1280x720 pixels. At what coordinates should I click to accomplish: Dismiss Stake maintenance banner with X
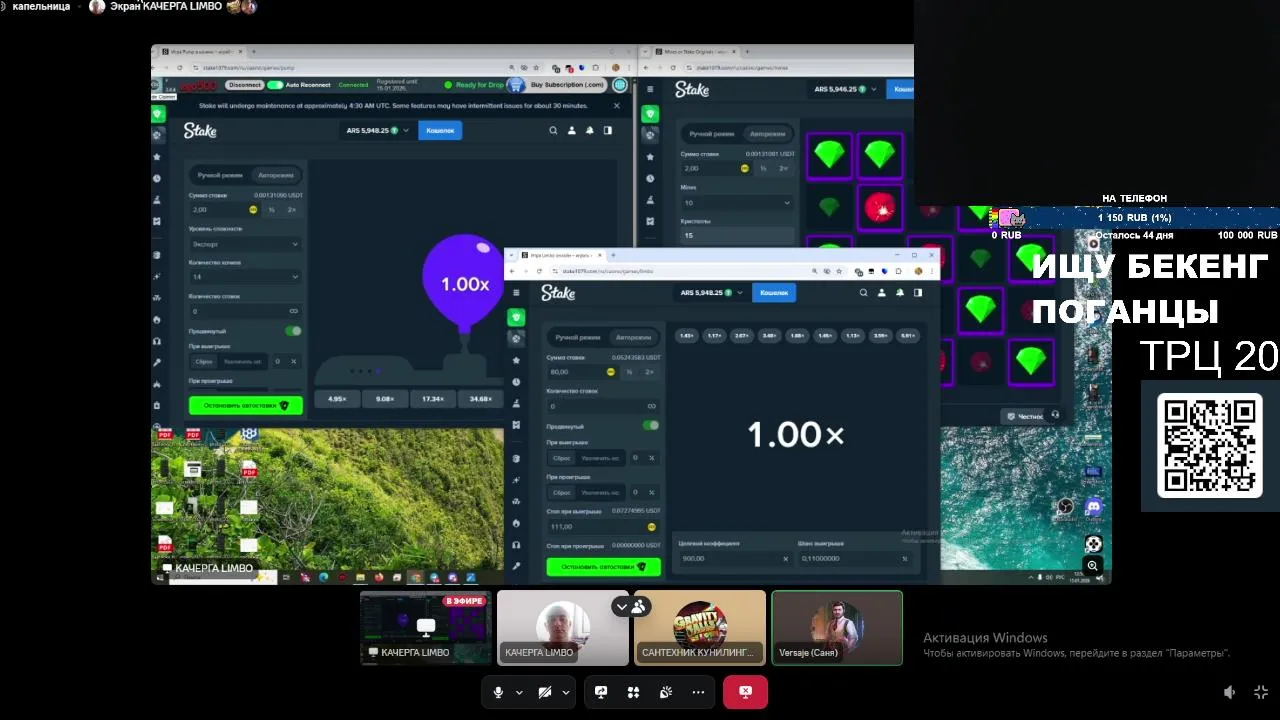point(616,105)
